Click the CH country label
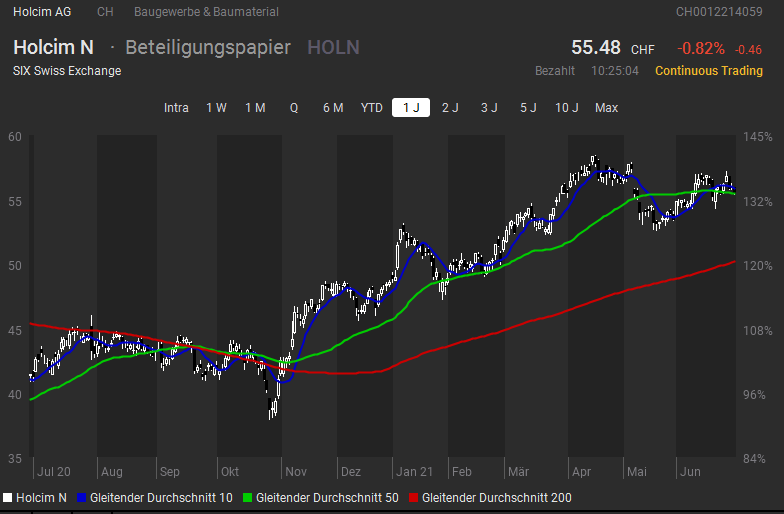Viewport: 784px width, 514px height. tap(105, 12)
